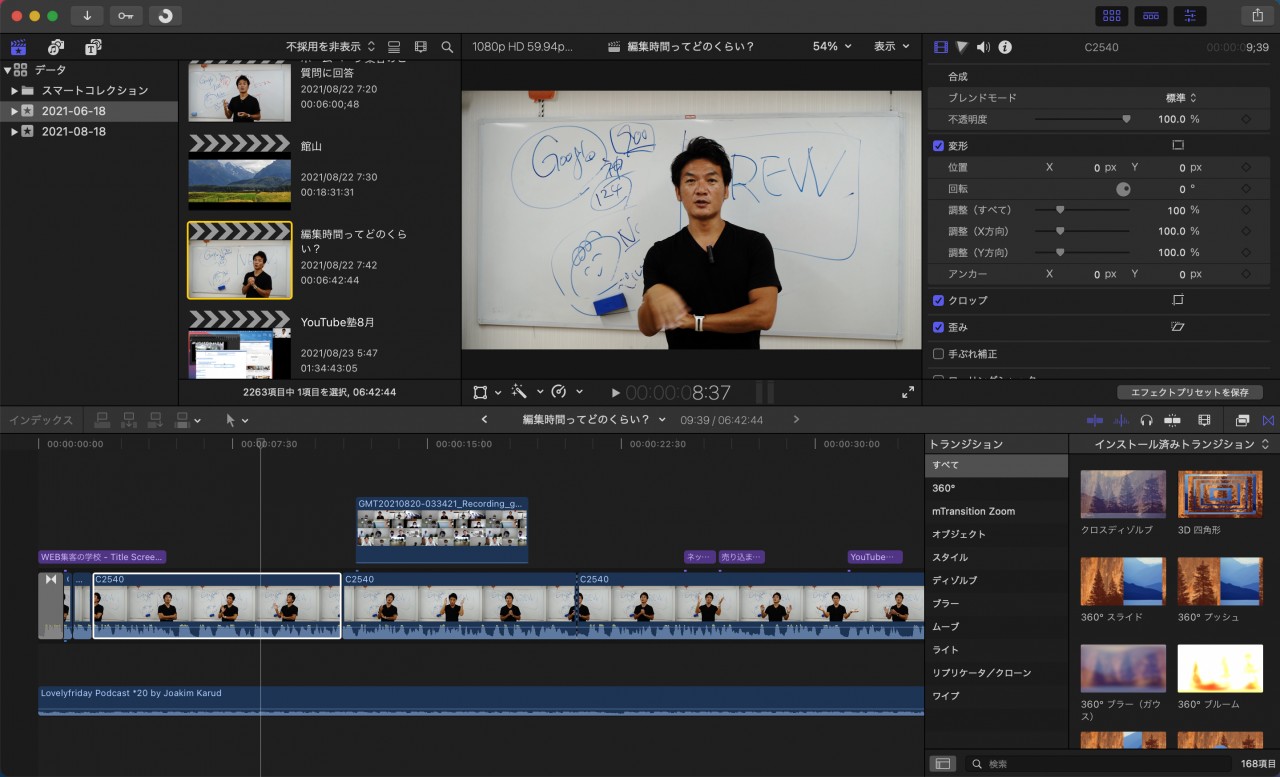Screen dimensions: 1280x777
Task: Open ブレンドモード 標準 dropdown
Action: pyautogui.click(x=1181, y=98)
